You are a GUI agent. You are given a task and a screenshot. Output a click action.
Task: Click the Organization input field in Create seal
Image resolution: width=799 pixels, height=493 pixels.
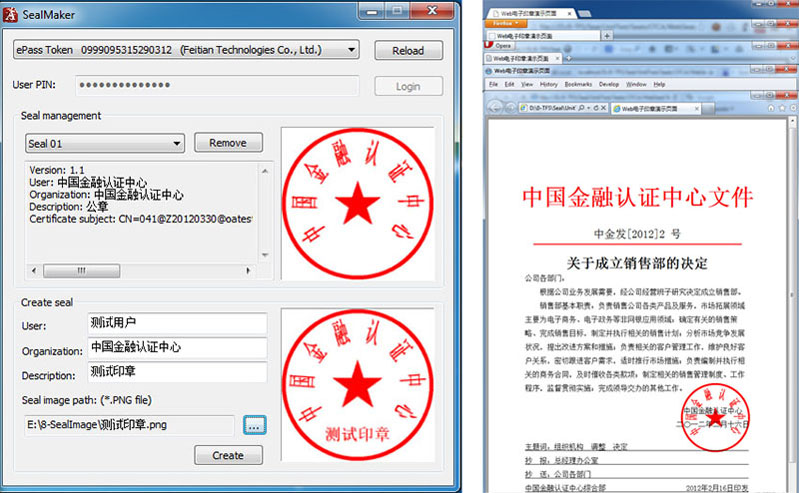(177, 347)
